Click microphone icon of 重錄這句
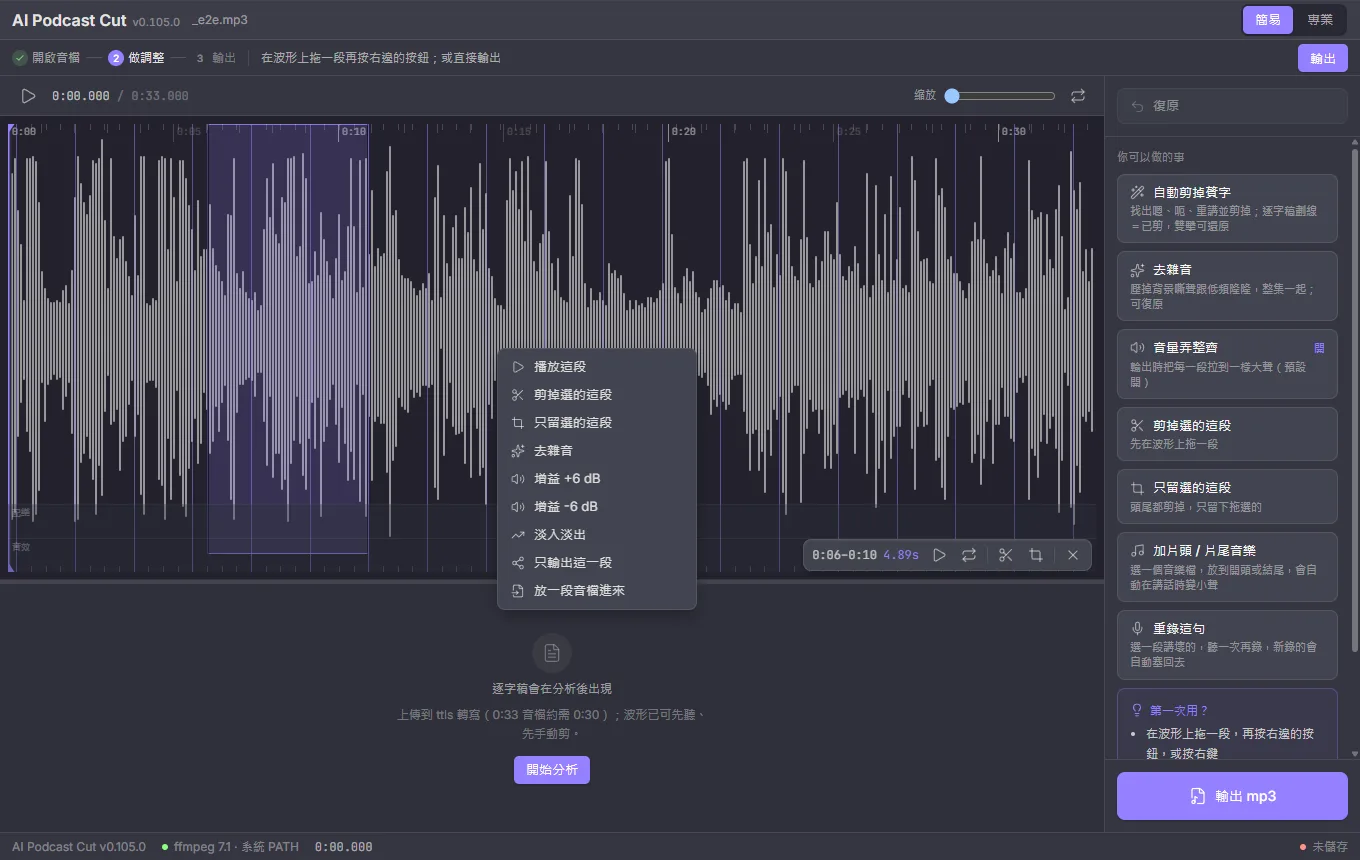This screenshot has height=860, width=1360. tap(1137, 629)
